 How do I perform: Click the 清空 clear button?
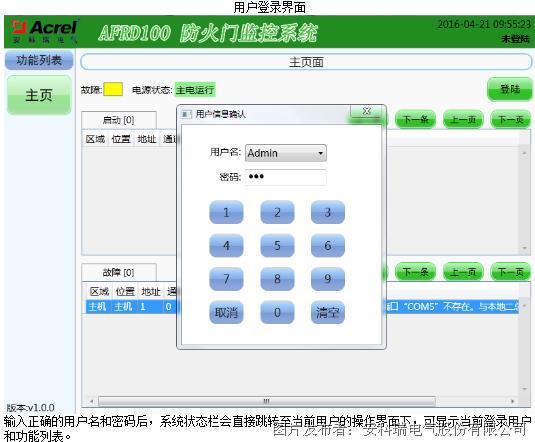point(328,312)
